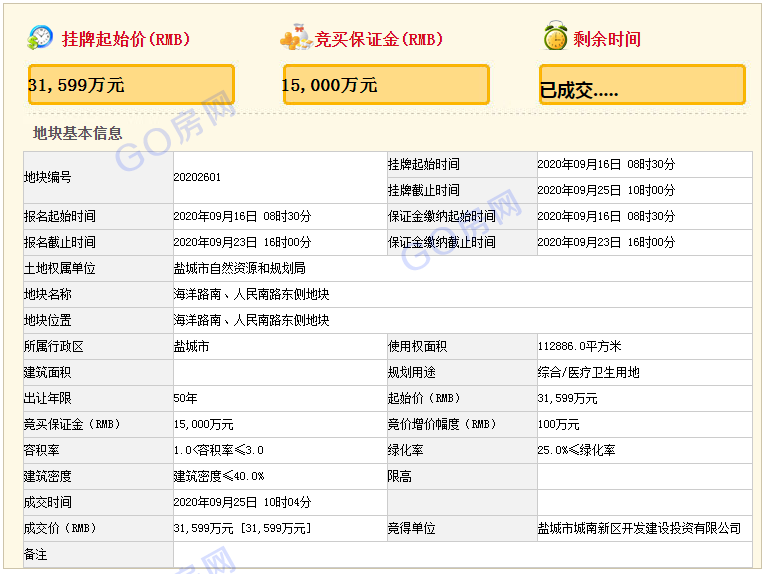Click the 所属行政区 label
767x574 pixels.
click(54, 346)
